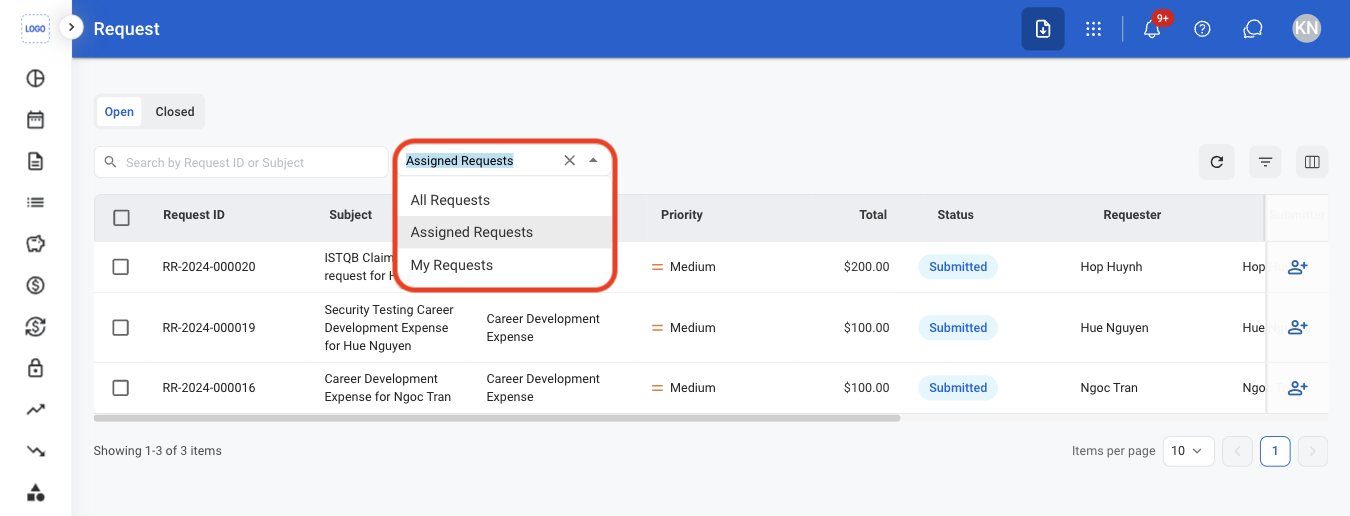Open the dashboard pie chart sidebar icon

point(35,78)
